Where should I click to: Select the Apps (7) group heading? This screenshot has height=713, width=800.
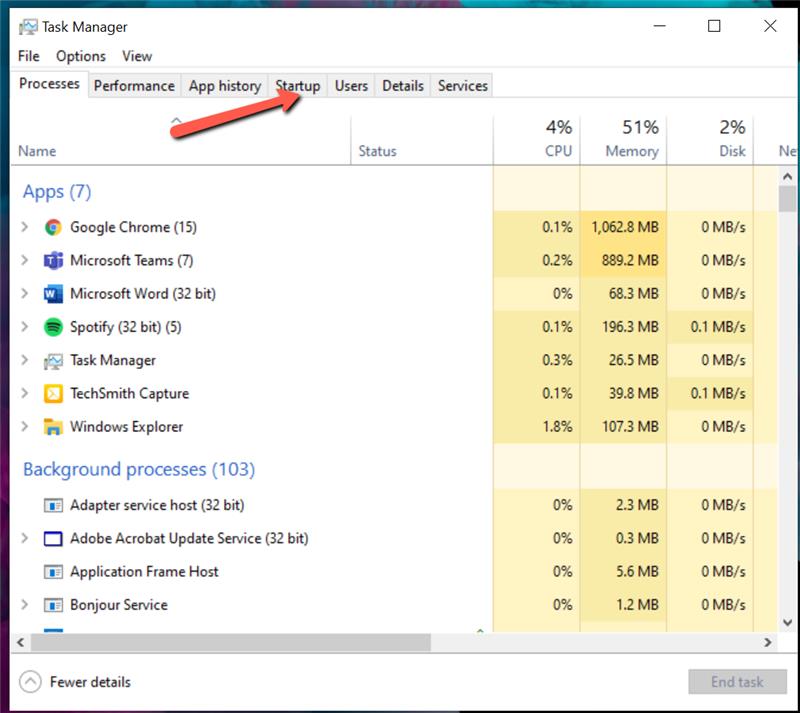57,192
